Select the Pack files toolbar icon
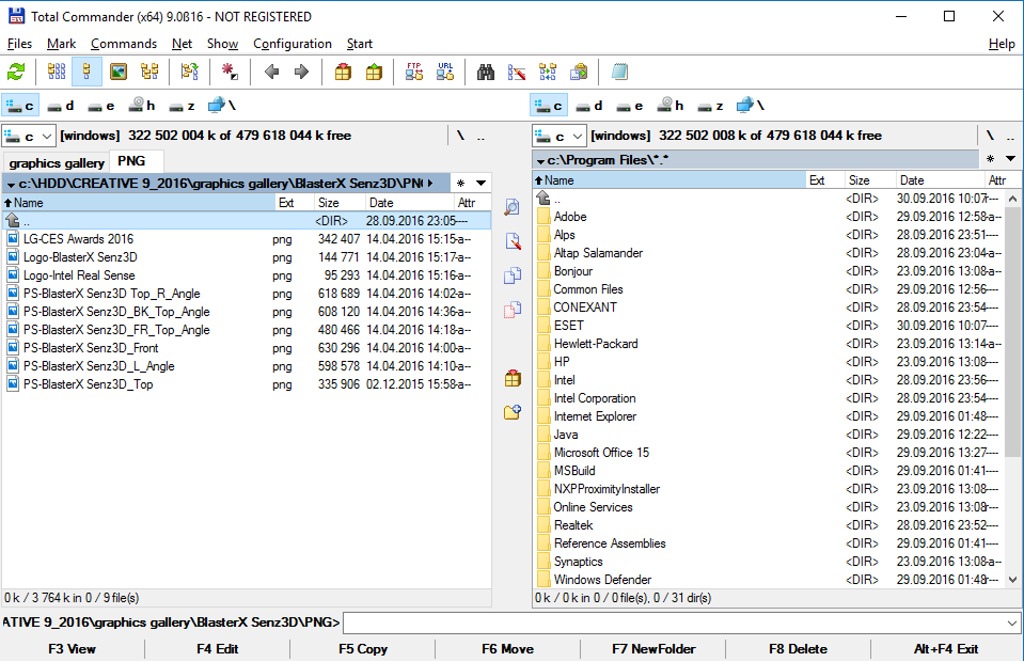The width and height of the screenshot is (1024, 662). 343,72
